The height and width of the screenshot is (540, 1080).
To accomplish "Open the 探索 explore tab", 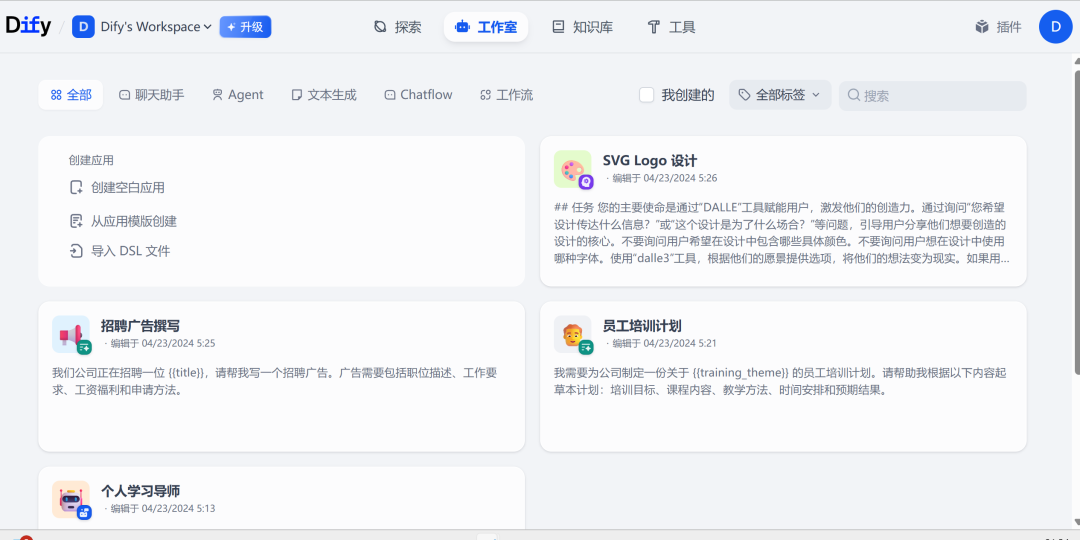I will [x=397, y=27].
